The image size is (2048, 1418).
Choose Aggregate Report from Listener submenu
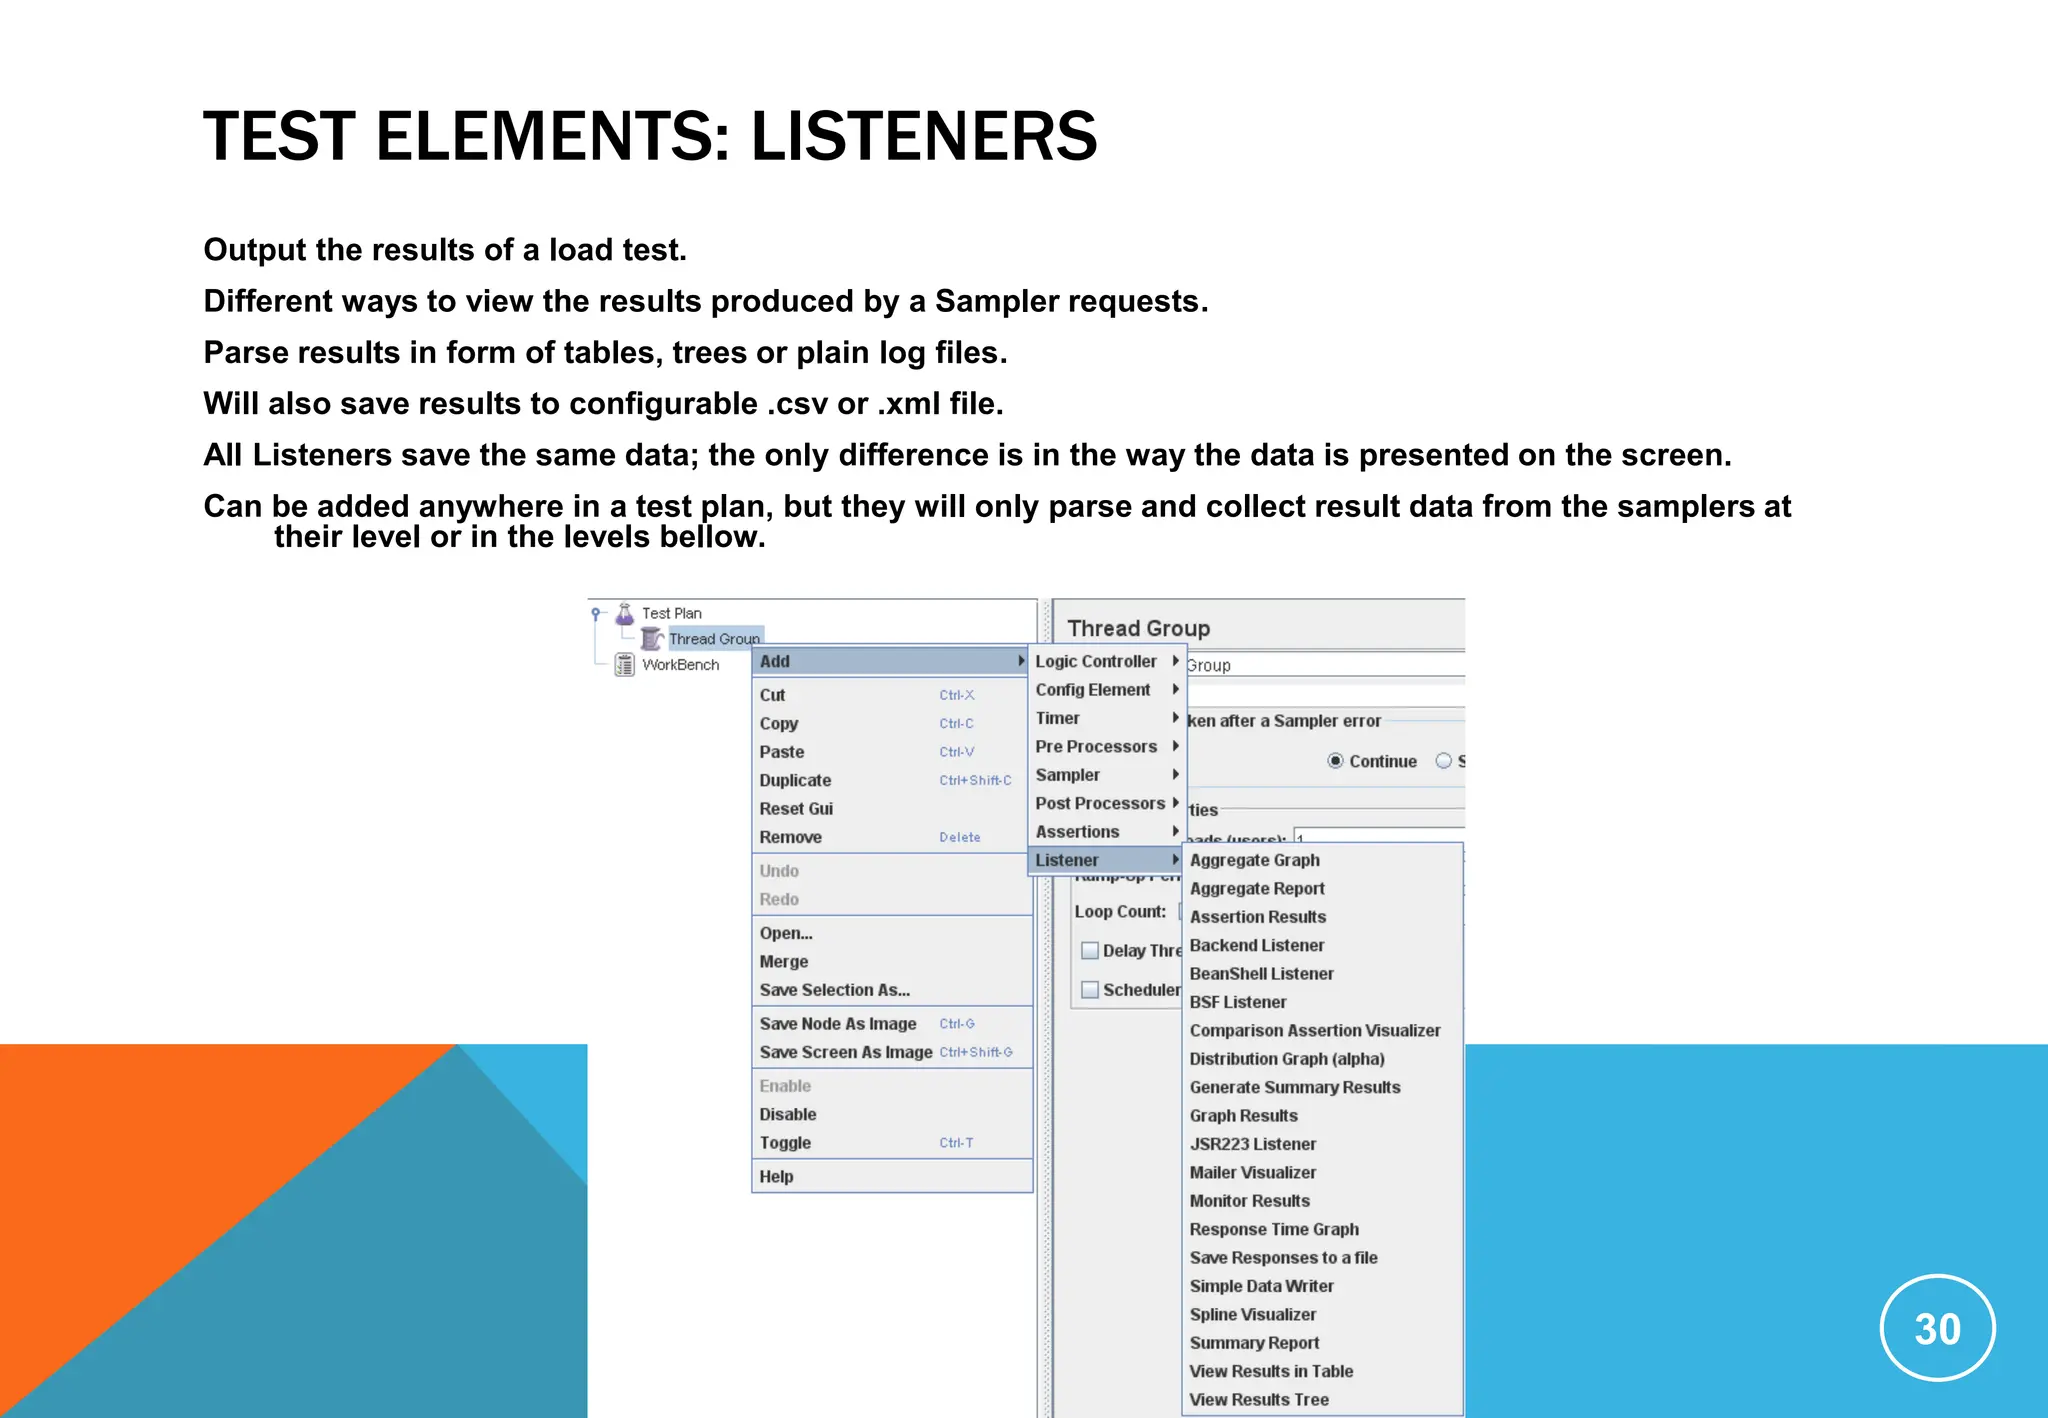pos(1257,889)
